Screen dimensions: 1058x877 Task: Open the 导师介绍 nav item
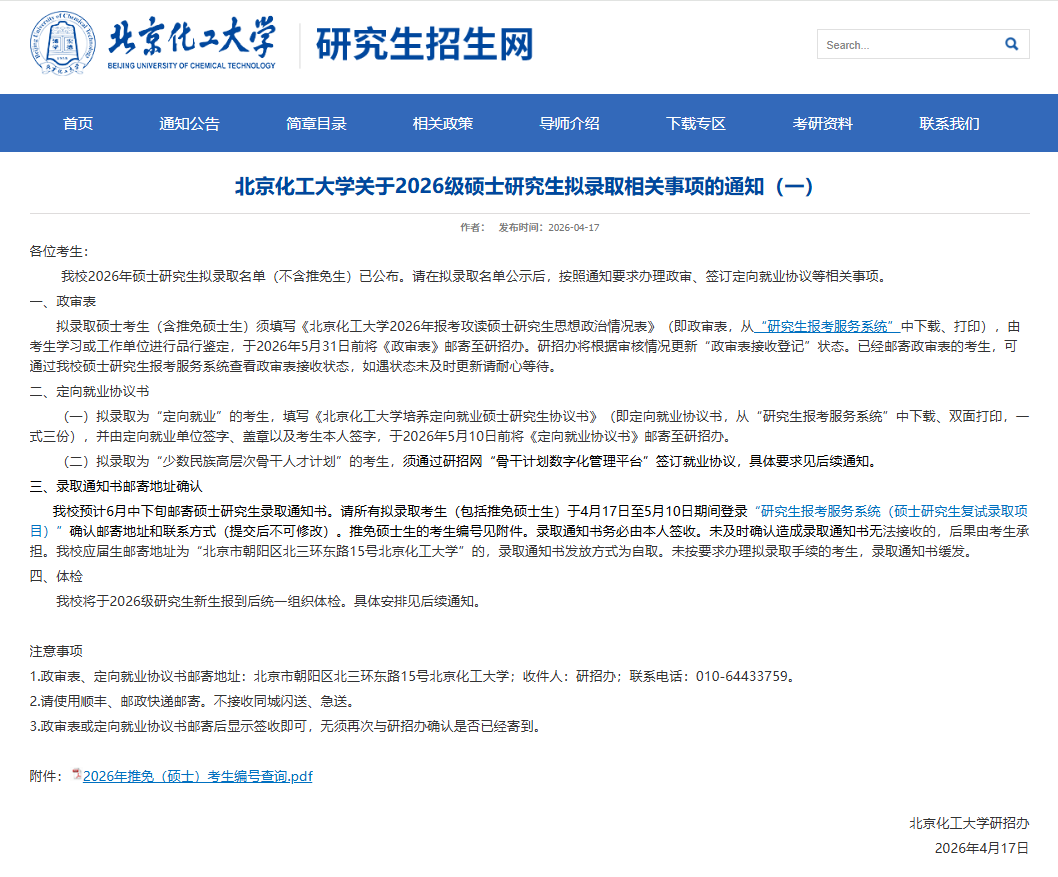pyautogui.click(x=569, y=123)
